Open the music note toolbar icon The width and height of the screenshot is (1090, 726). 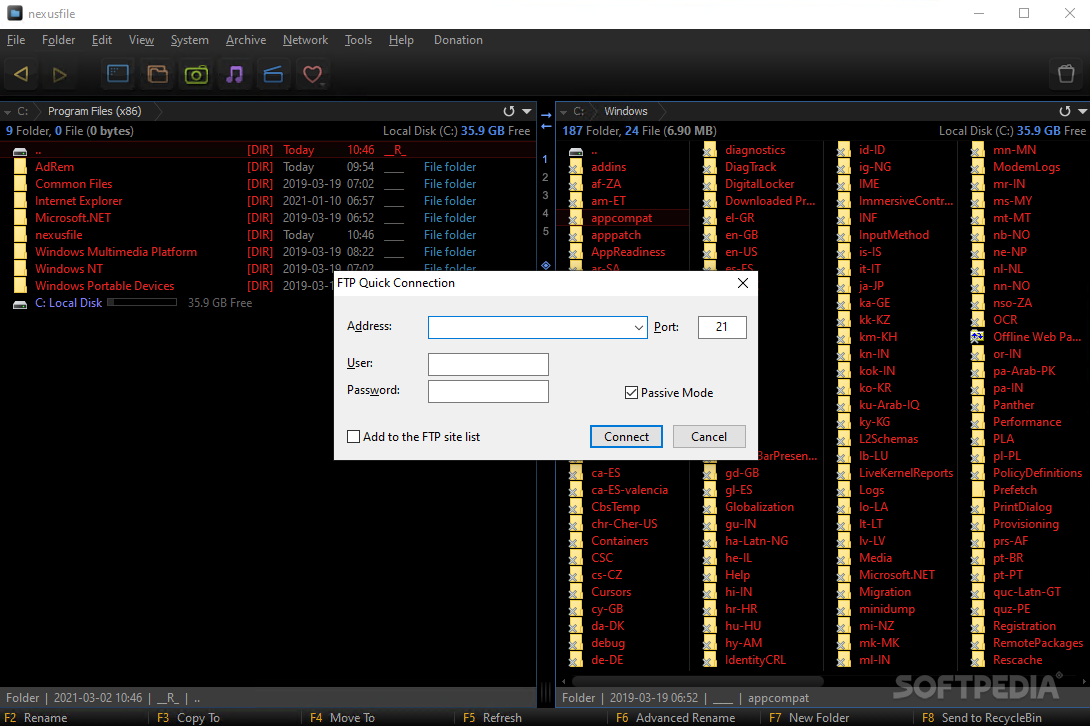point(235,74)
